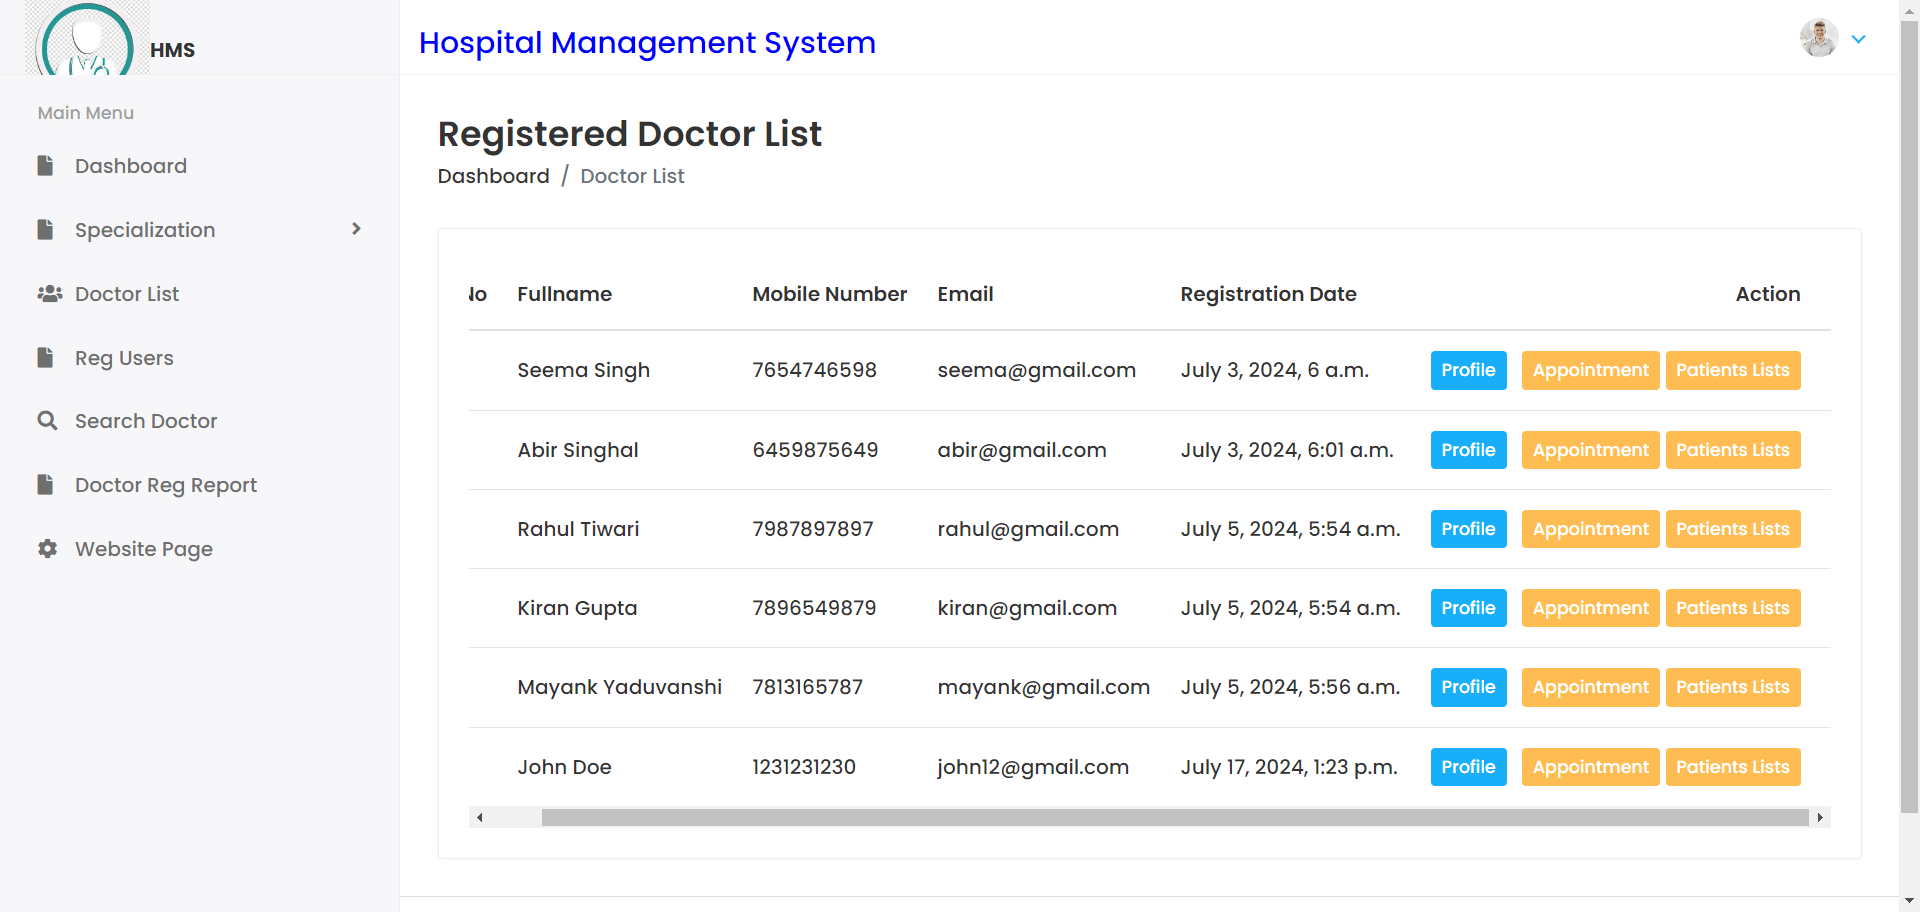Open Patients Lists for John Doe
The image size is (1920, 912).
[x=1733, y=767]
